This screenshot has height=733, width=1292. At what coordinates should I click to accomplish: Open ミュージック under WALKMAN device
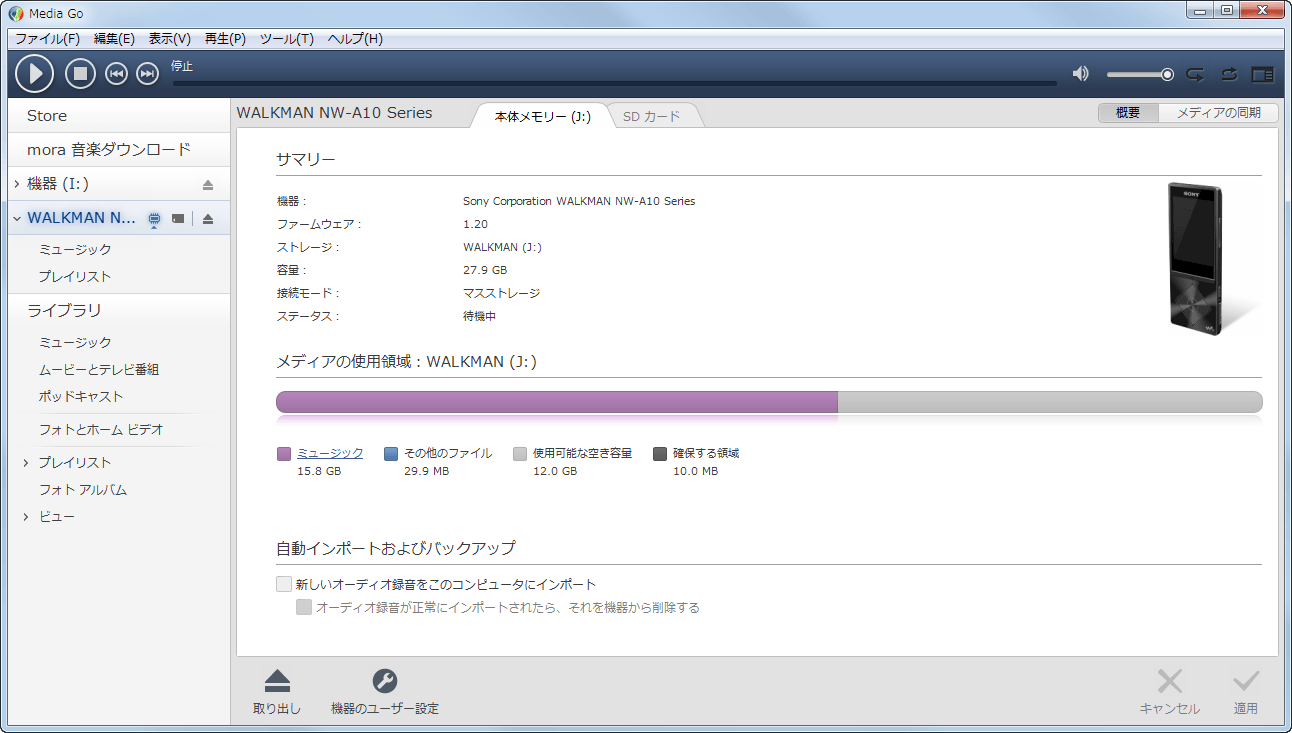click(x=75, y=249)
